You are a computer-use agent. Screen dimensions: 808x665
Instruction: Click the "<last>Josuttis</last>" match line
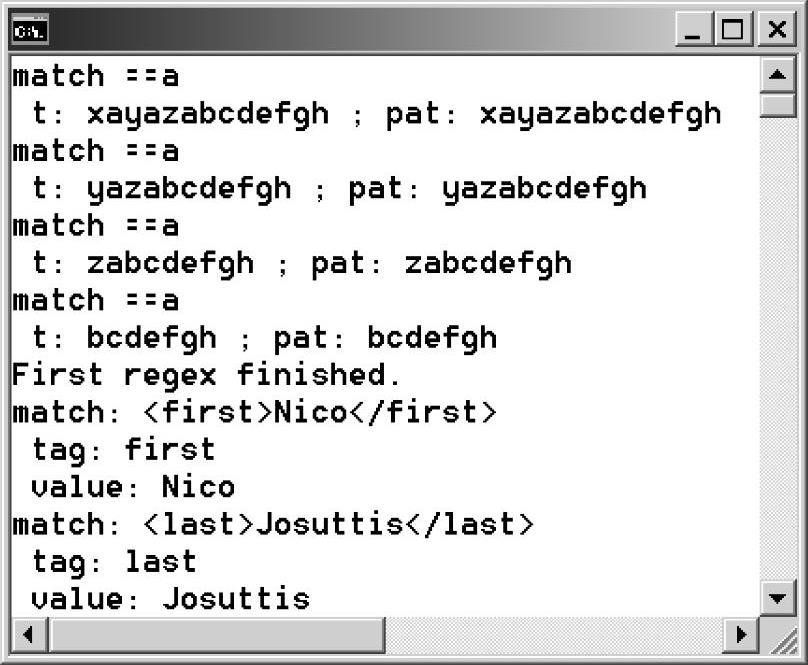[273, 524]
